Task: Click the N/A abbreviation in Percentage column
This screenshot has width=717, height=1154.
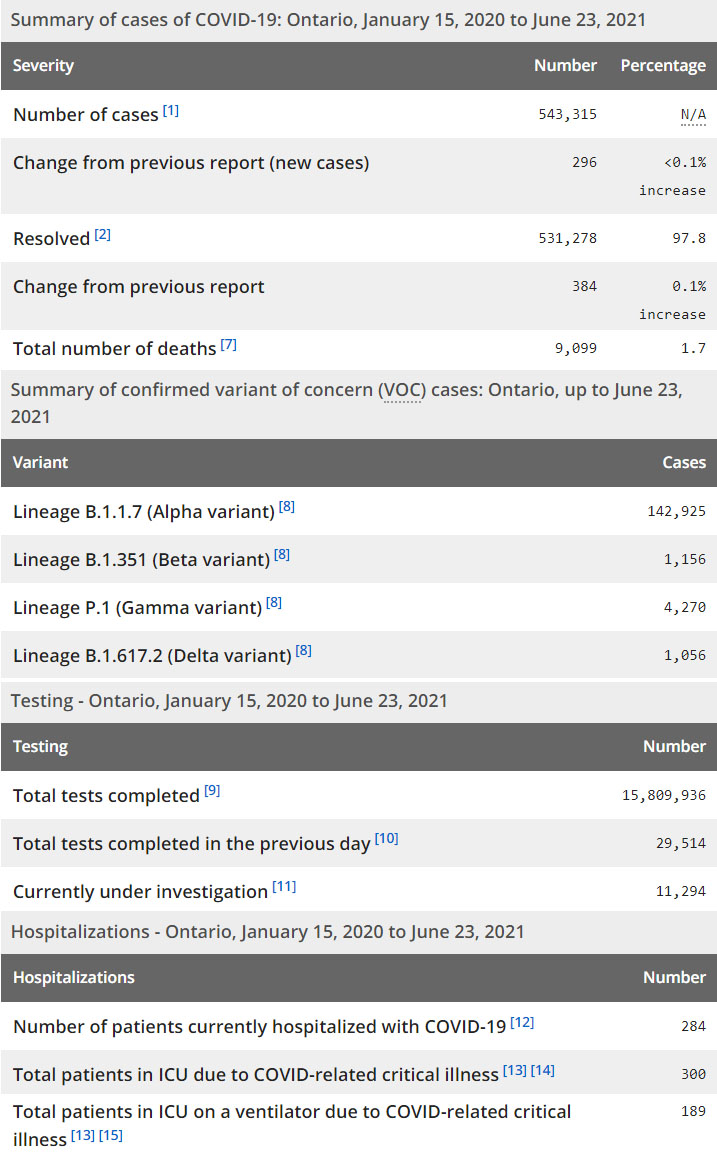Action: 693,115
